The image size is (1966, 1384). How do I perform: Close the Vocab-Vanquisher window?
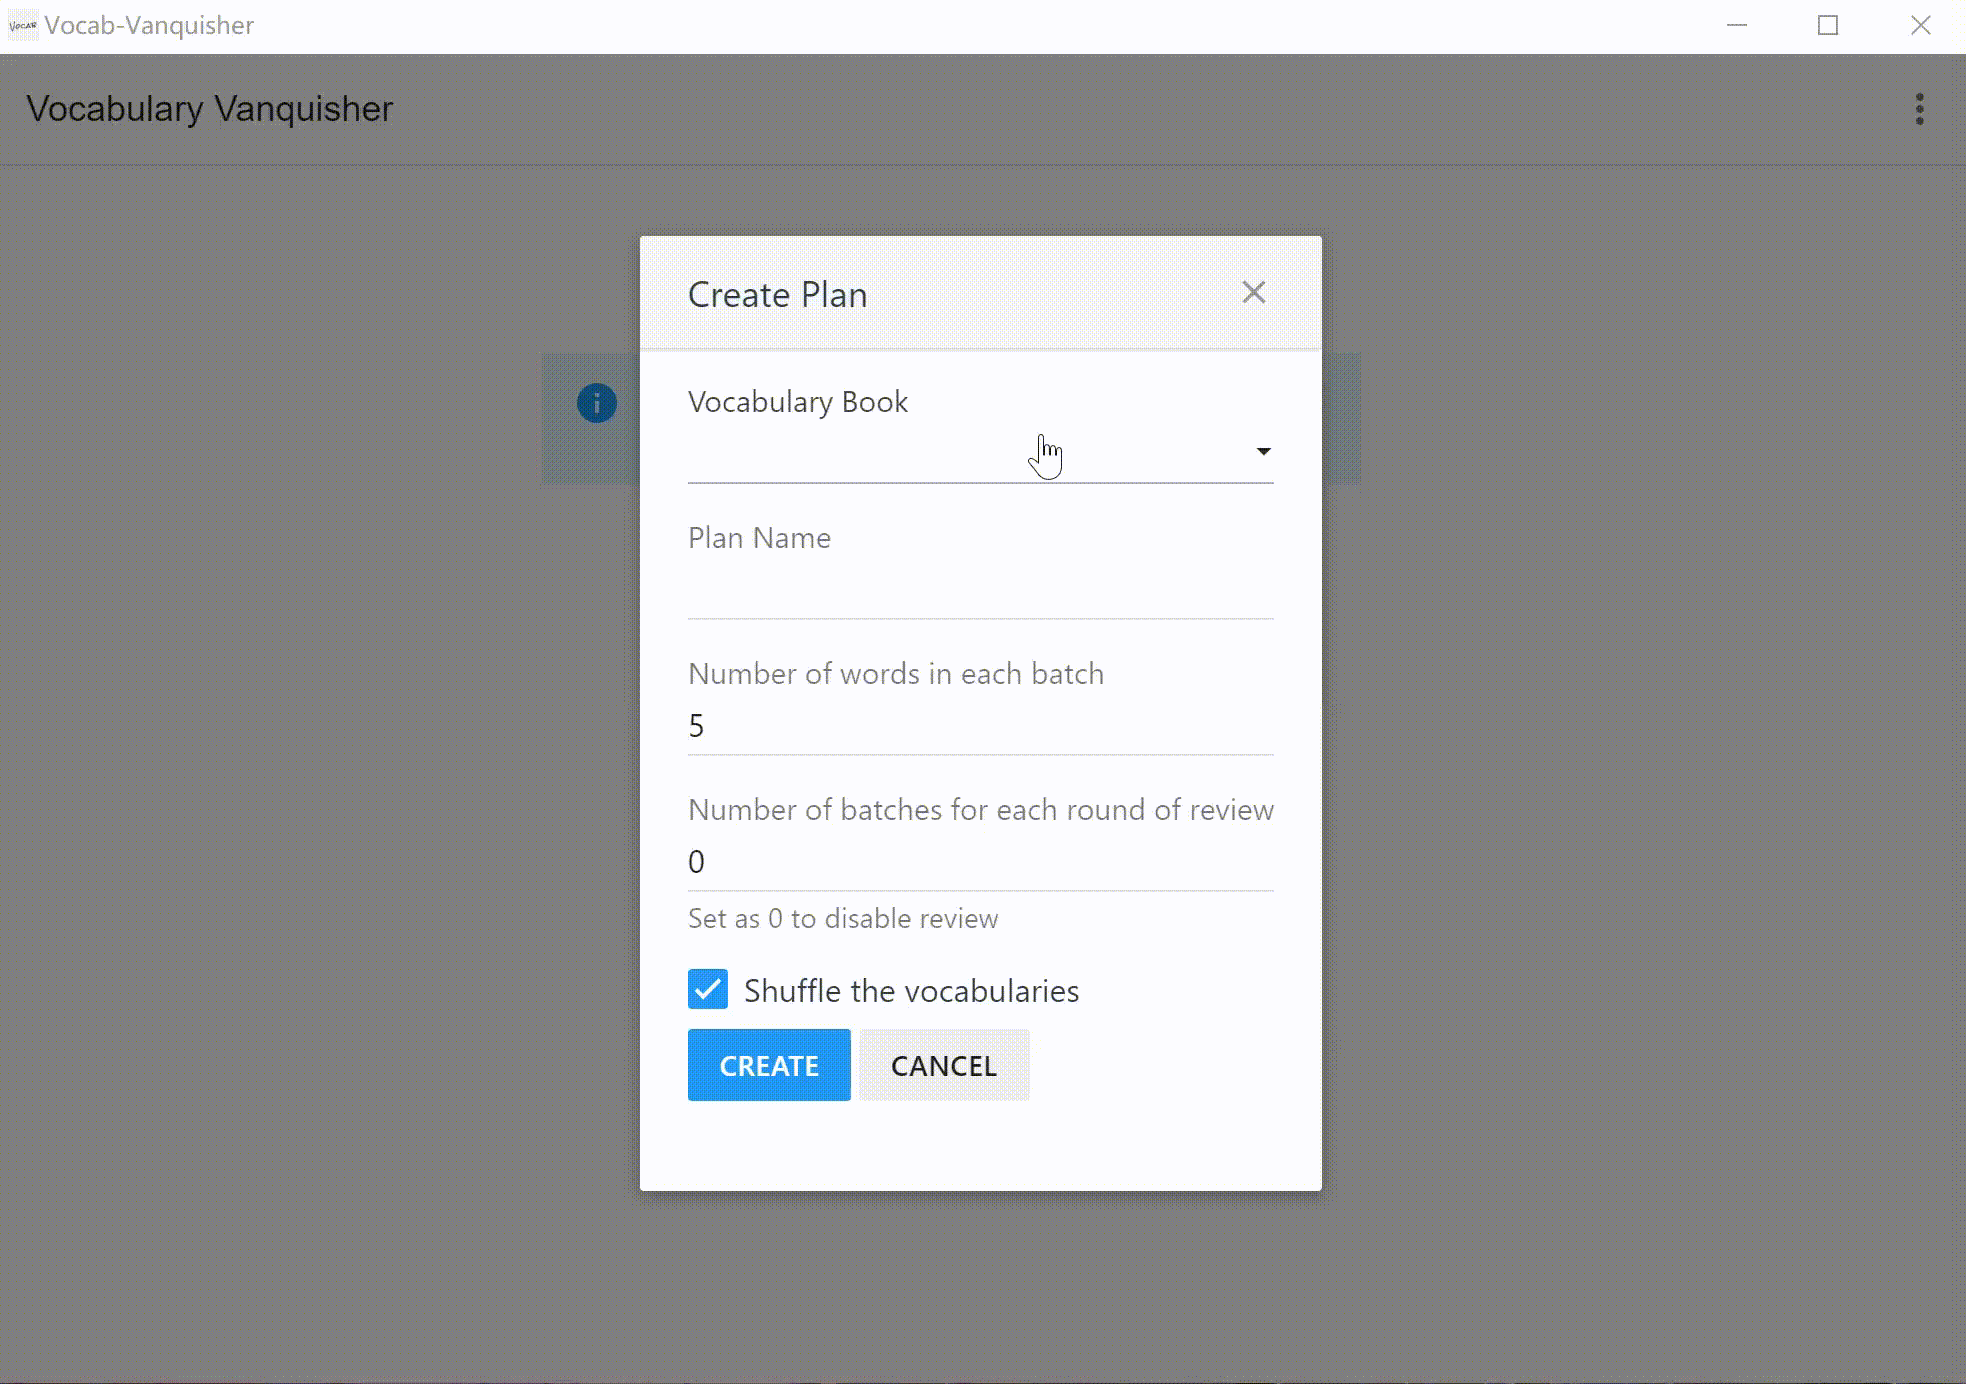click(x=1920, y=25)
